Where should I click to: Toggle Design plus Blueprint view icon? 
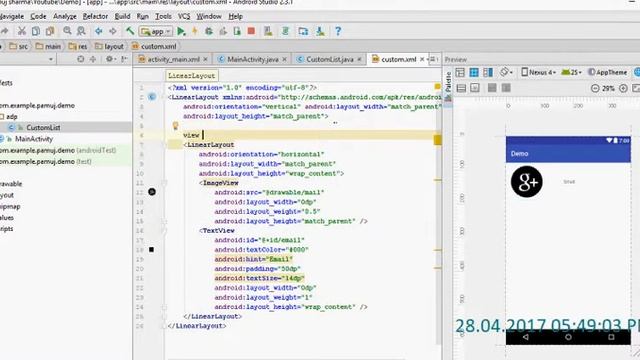click(x=488, y=73)
